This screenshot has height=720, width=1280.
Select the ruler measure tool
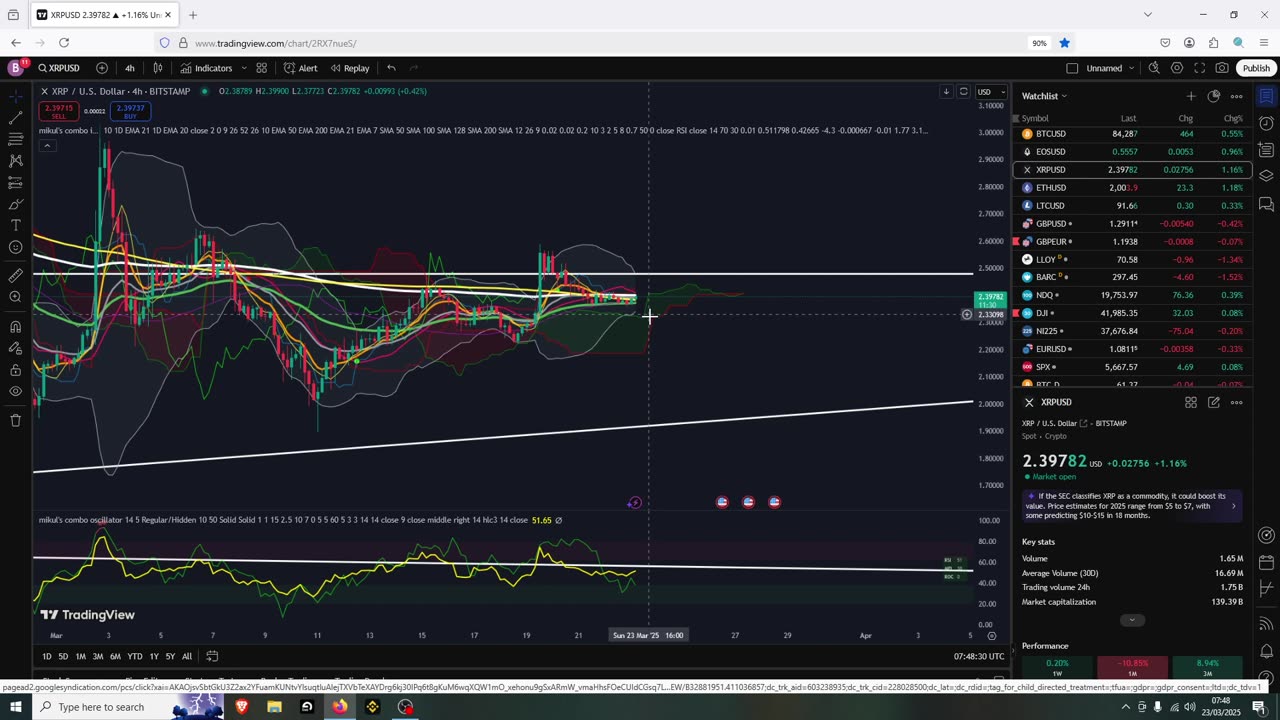pos(15,275)
